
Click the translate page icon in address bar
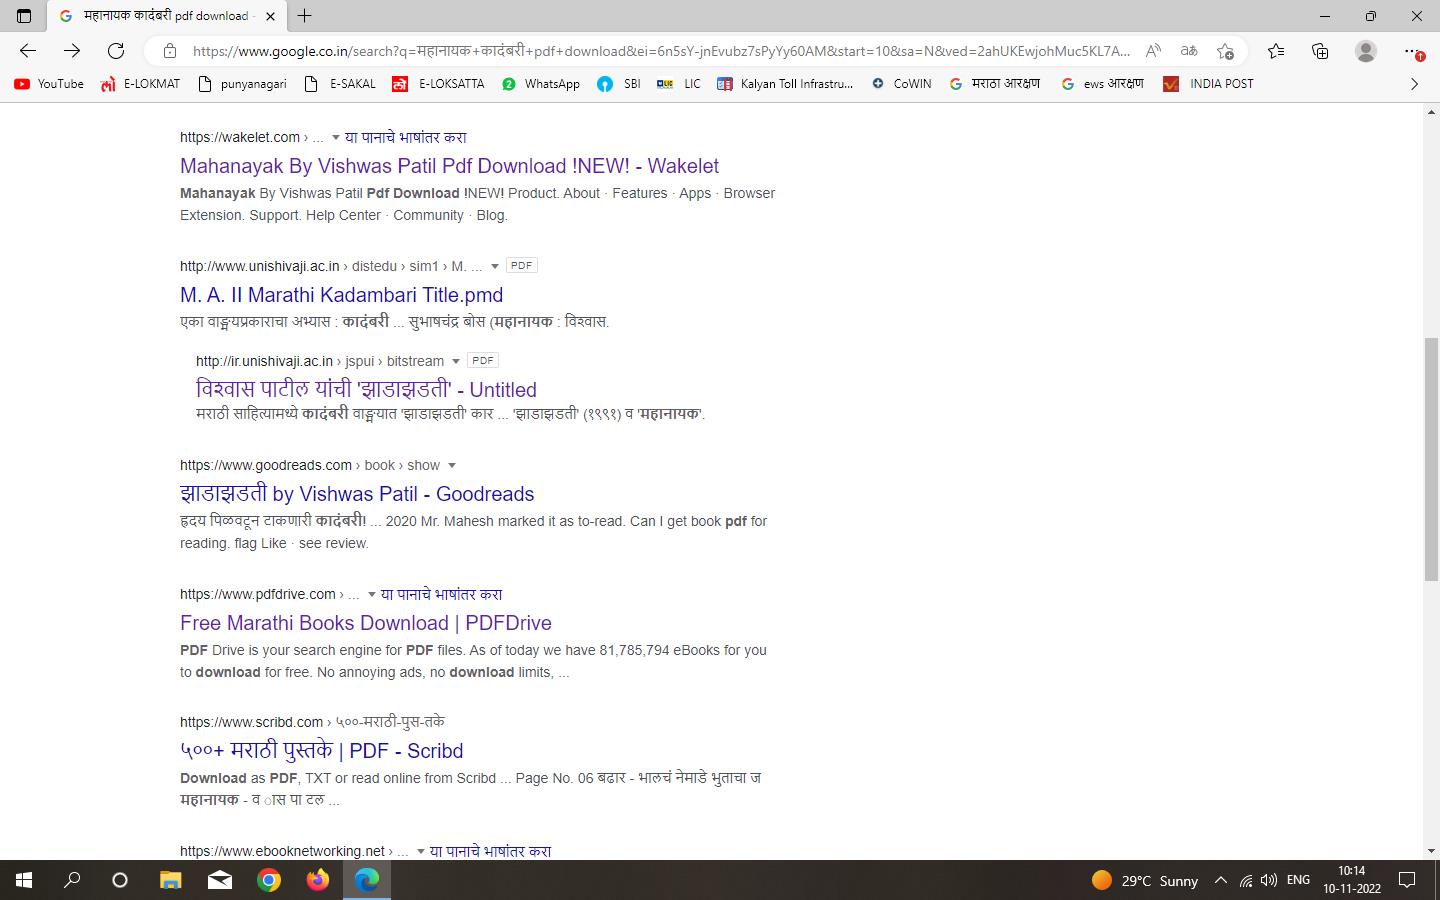[x=1189, y=51]
